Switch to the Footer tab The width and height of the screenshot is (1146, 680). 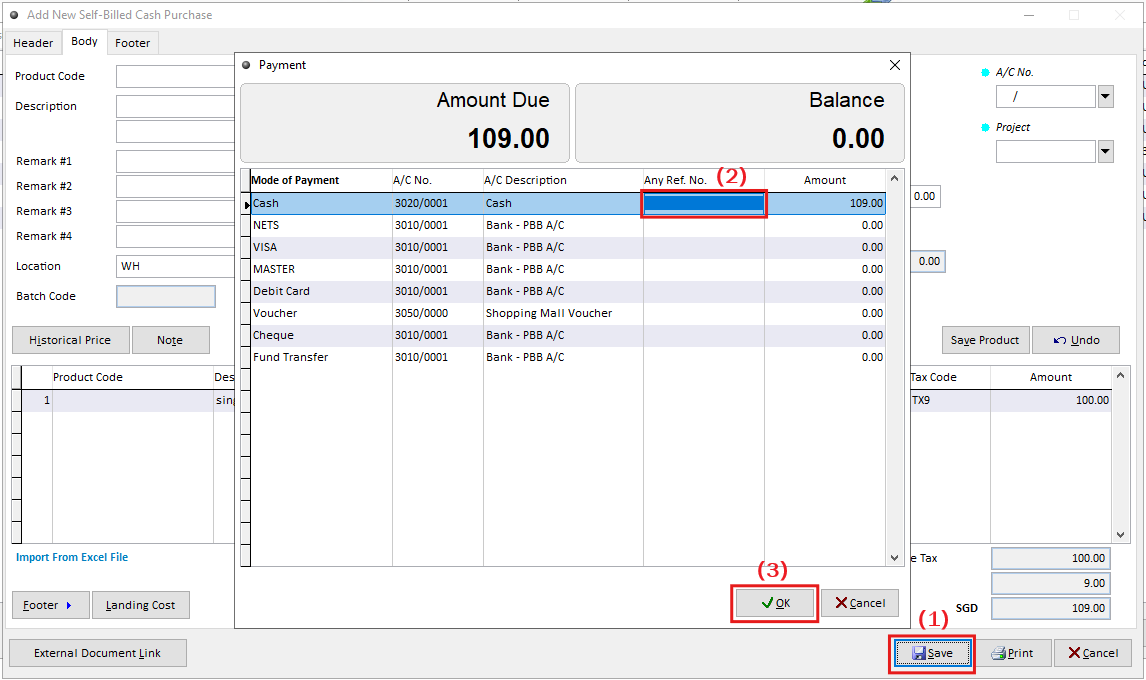click(132, 43)
